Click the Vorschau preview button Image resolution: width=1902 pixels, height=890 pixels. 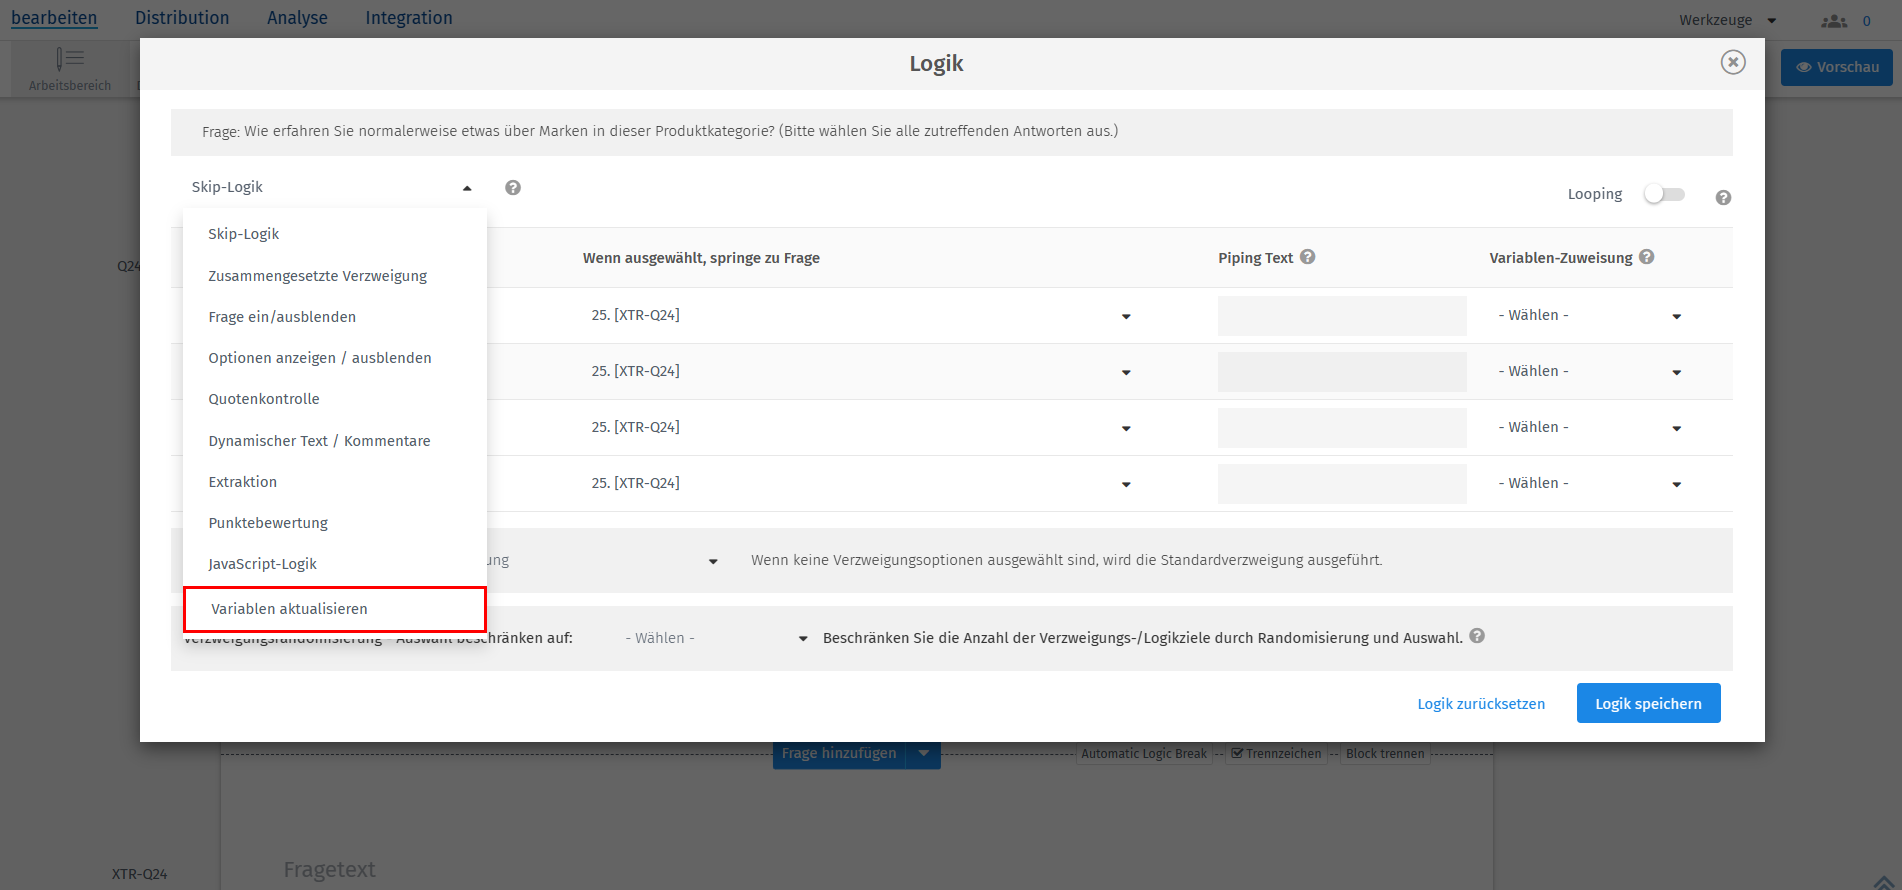(1836, 67)
